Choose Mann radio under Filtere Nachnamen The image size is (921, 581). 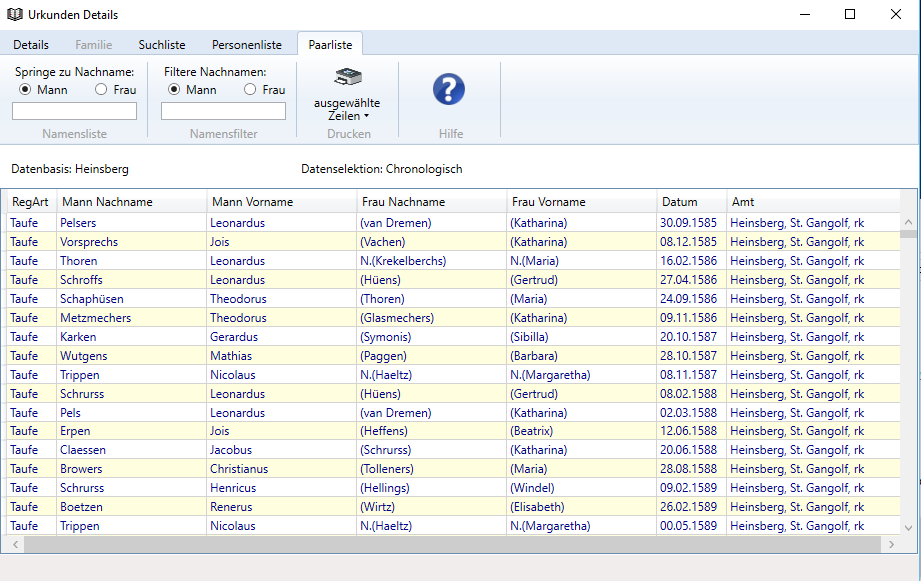click(x=174, y=90)
